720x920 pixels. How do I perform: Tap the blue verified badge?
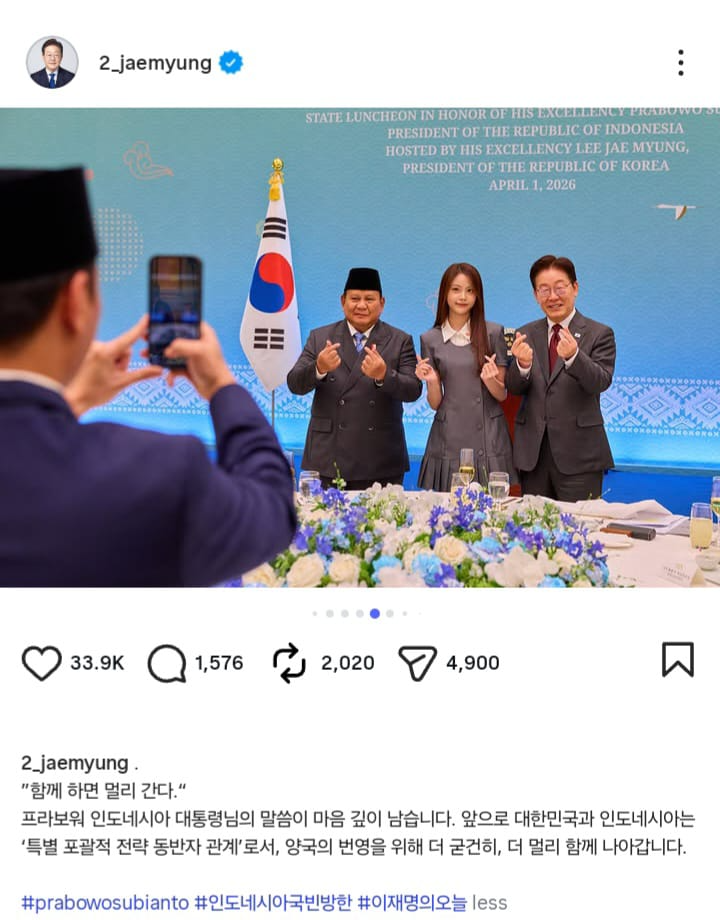pyautogui.click(x=231, y=62)
